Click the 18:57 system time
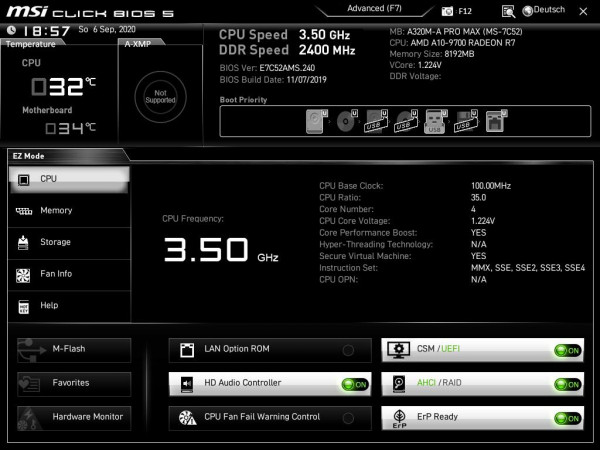The image size is (600, 450). pyautogui.click(x=47, y=31)
